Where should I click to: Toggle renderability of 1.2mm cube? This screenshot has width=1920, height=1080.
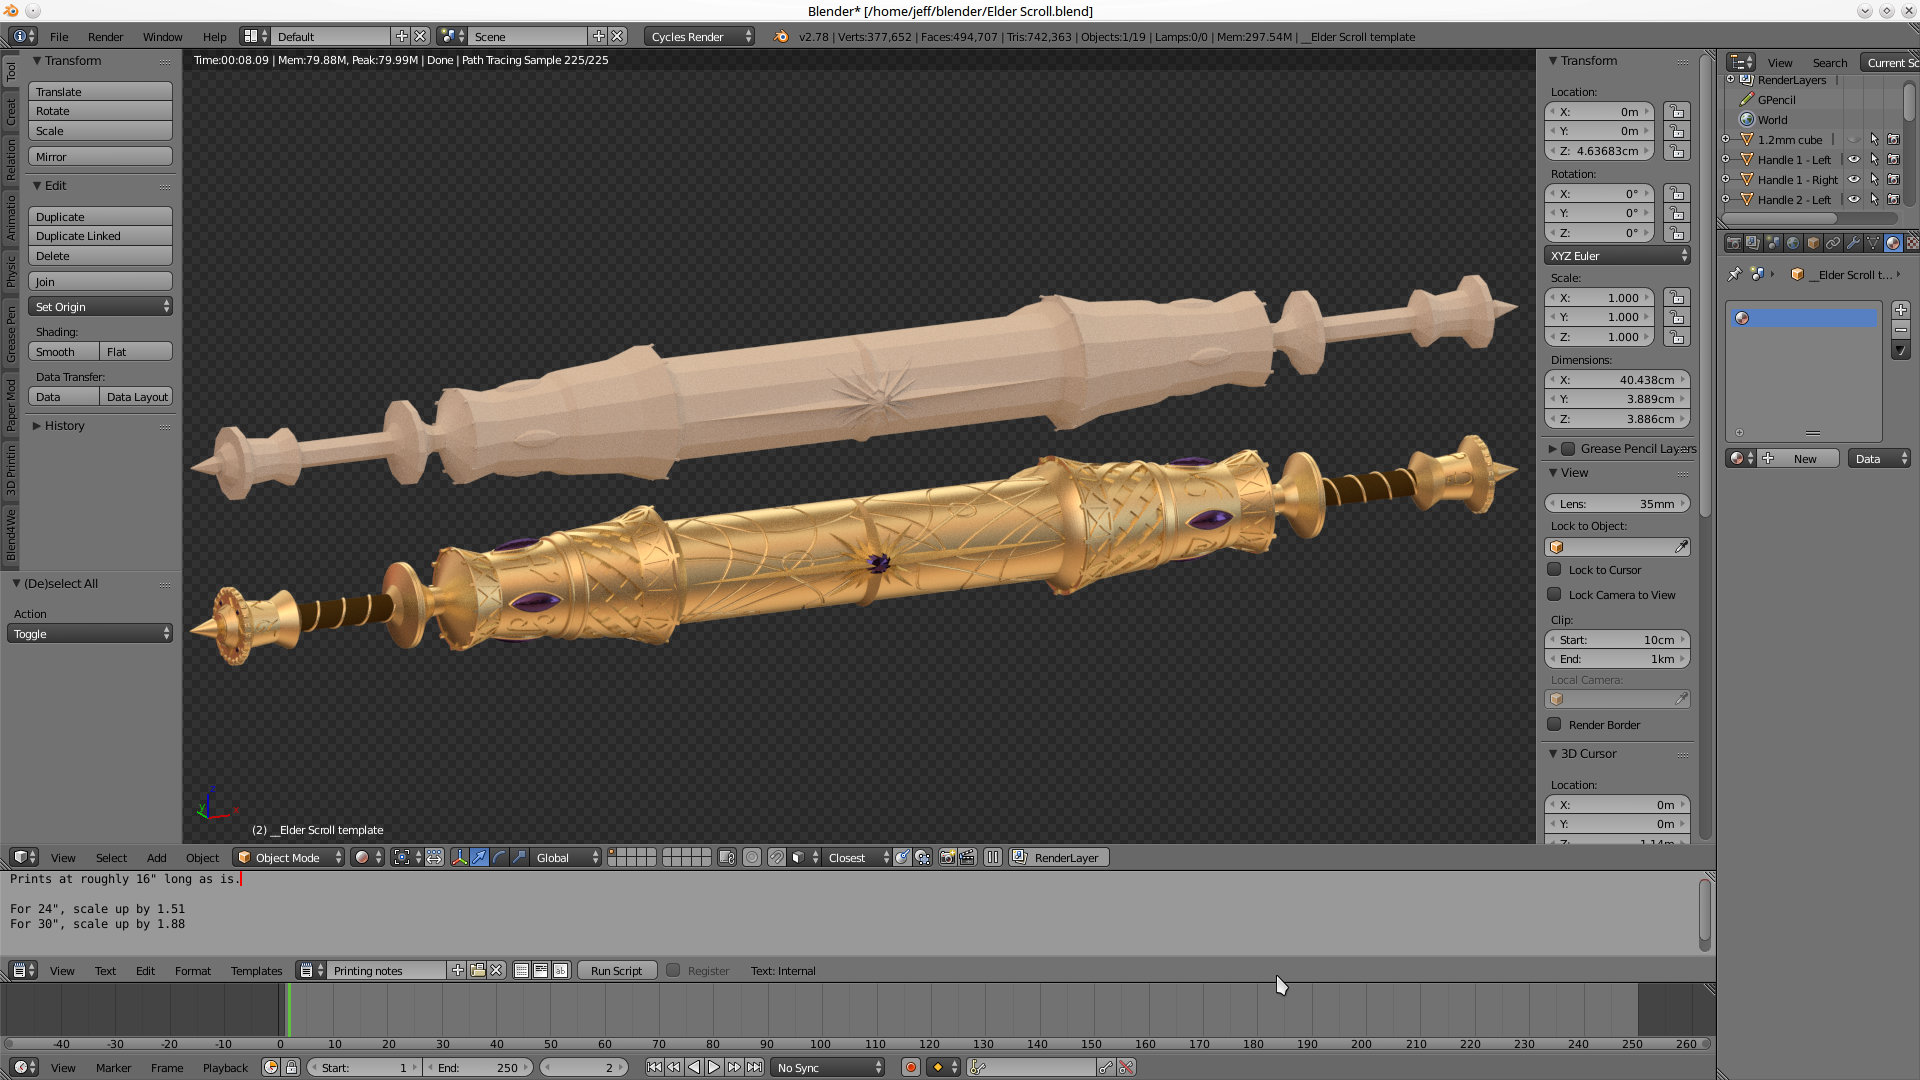tap(1893, 139)
